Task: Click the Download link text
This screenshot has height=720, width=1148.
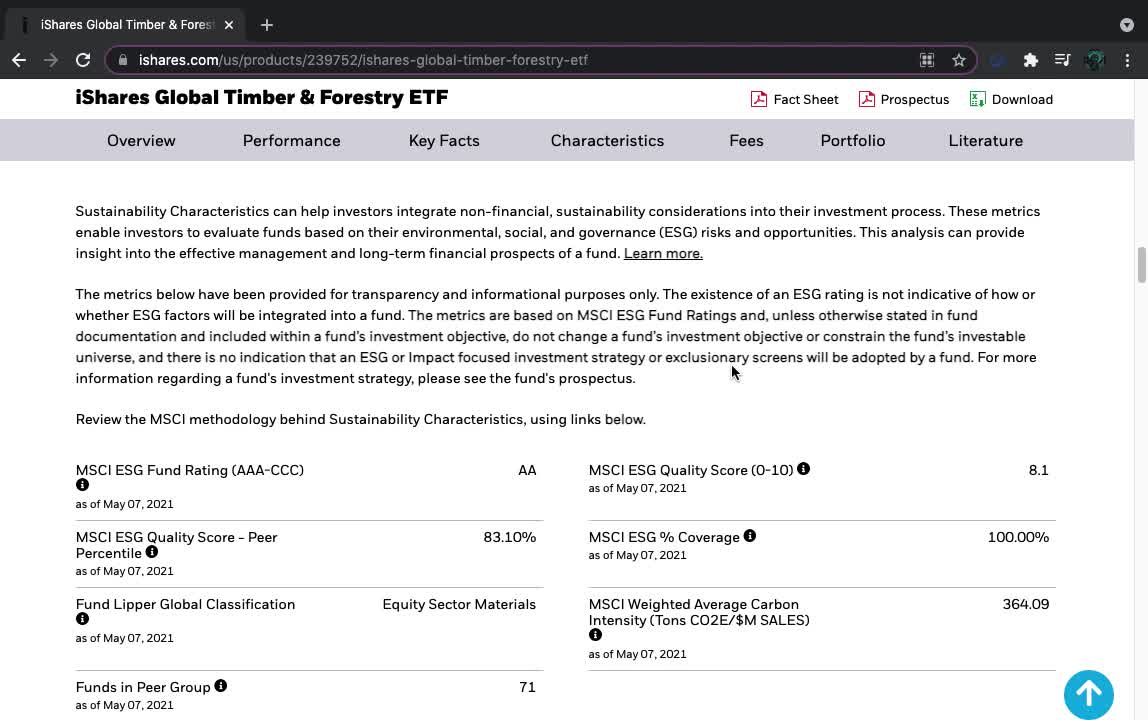Action: pyautogui.click(x=1022, y=100)
